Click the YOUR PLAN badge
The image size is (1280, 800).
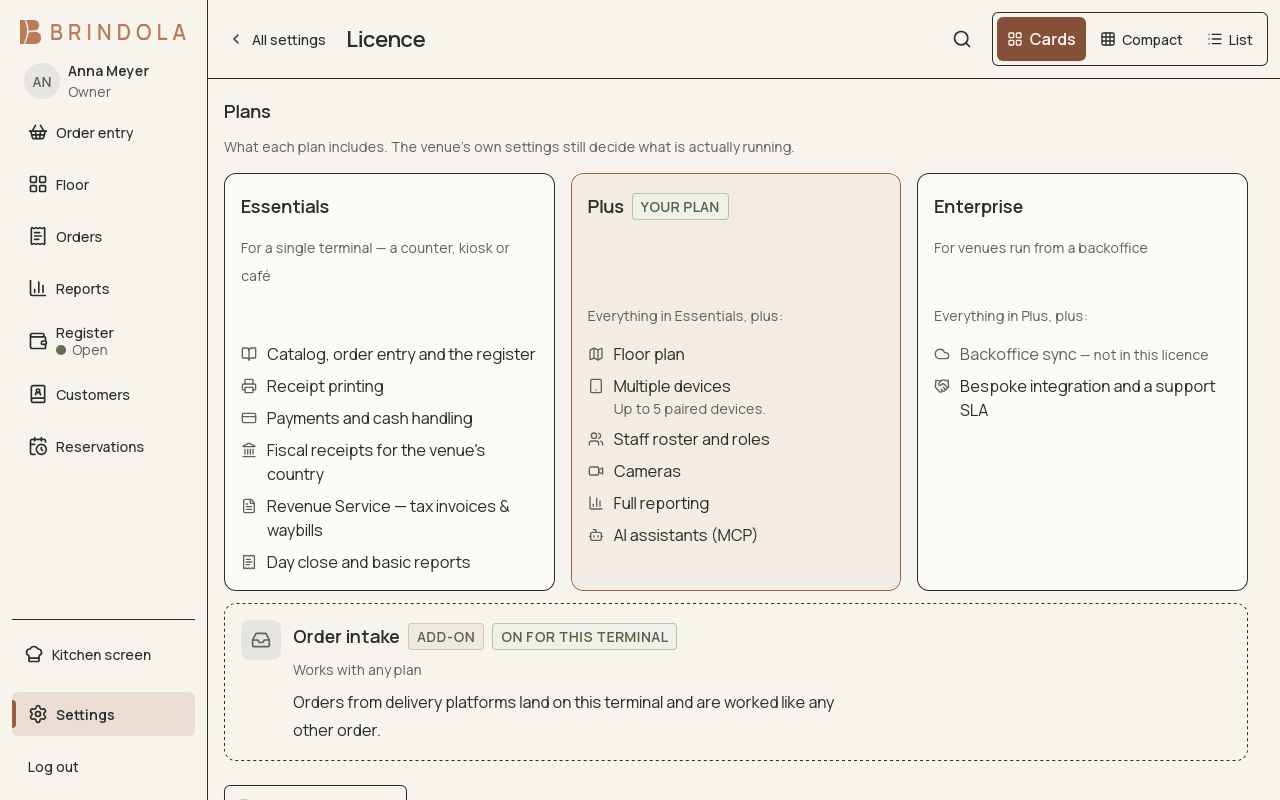680,207
